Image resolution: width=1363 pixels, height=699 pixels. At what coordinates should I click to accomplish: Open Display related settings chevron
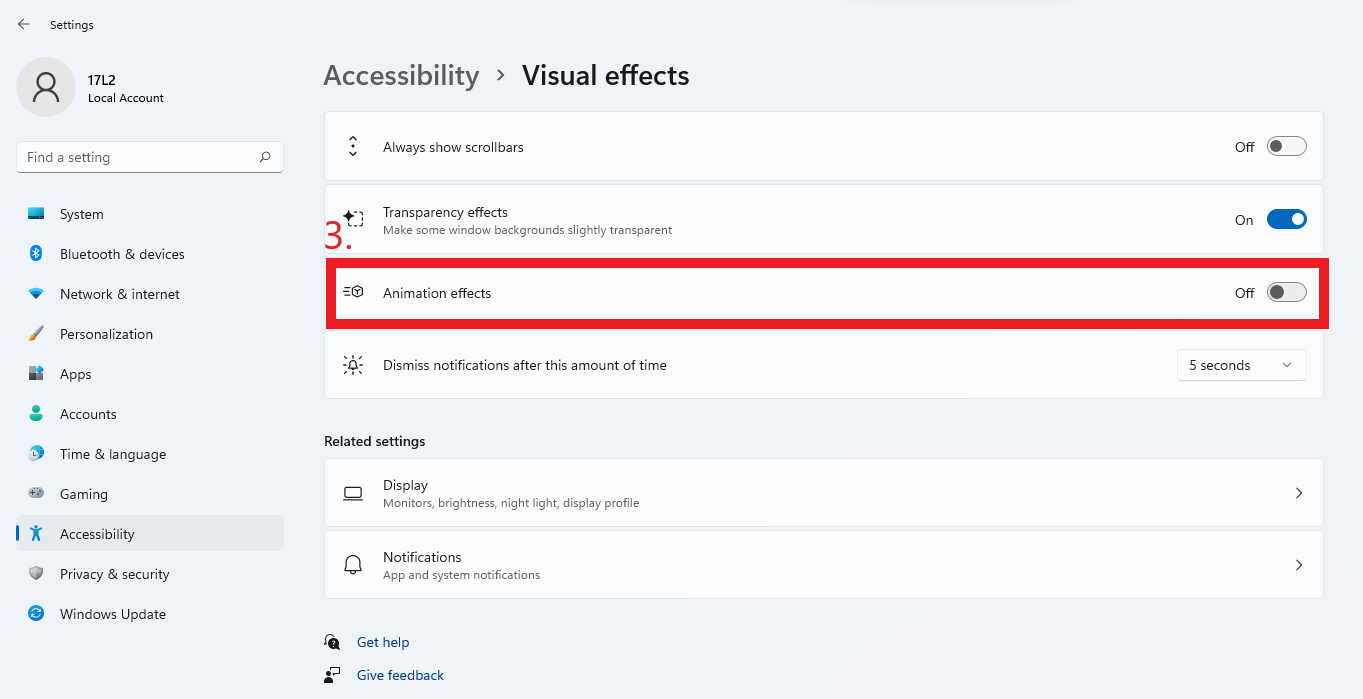tap(1298, 493)
